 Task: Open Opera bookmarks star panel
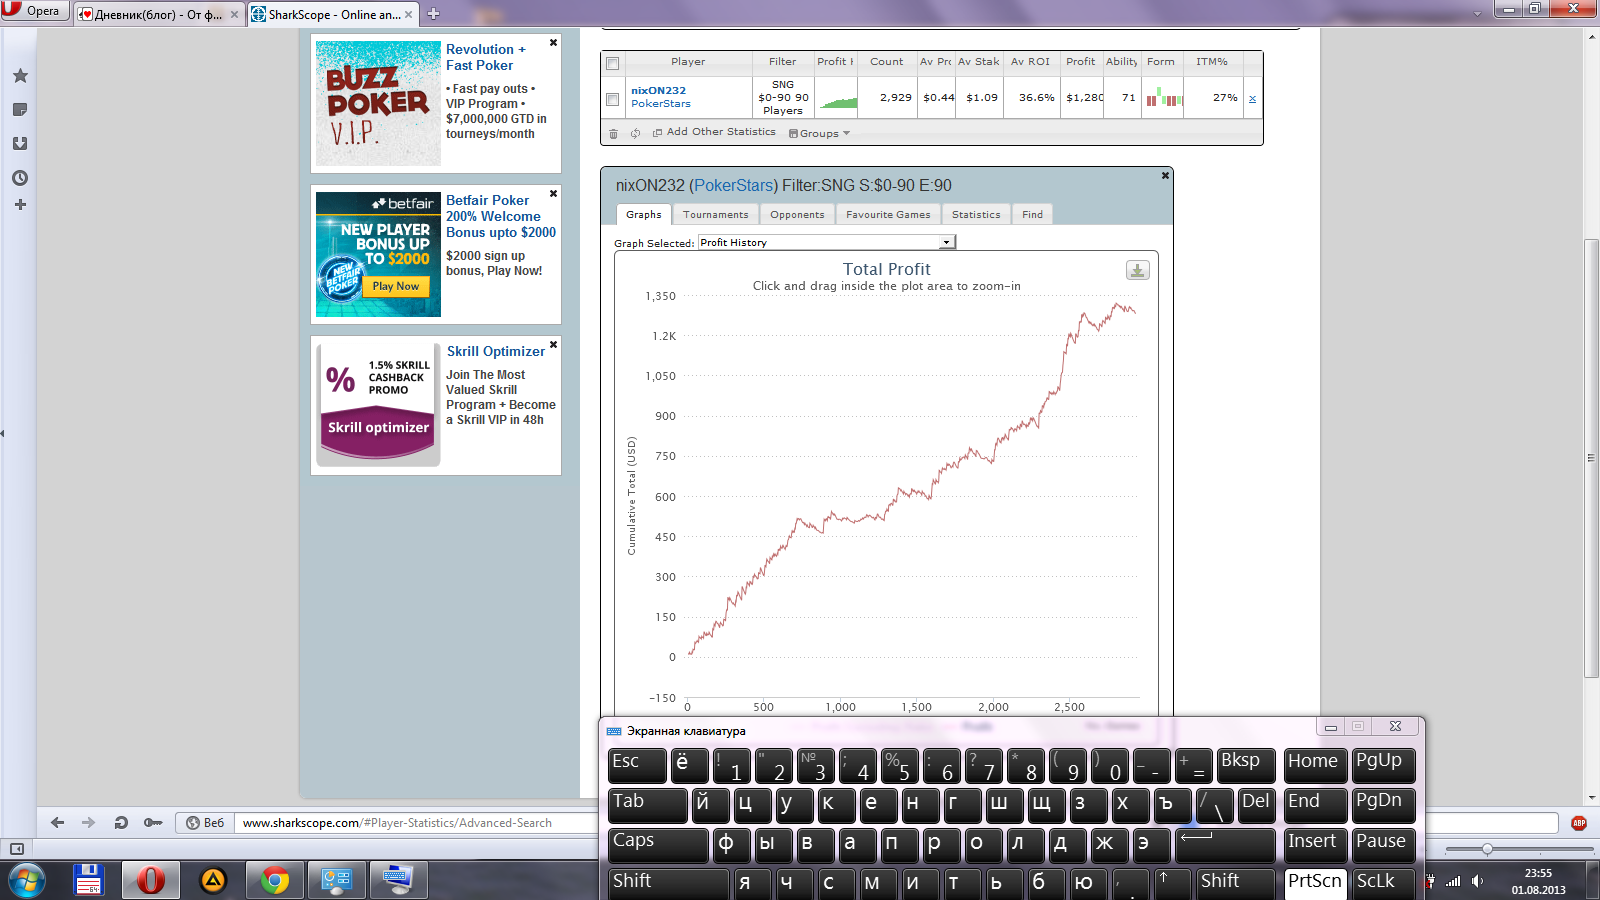tap(19, 76)
